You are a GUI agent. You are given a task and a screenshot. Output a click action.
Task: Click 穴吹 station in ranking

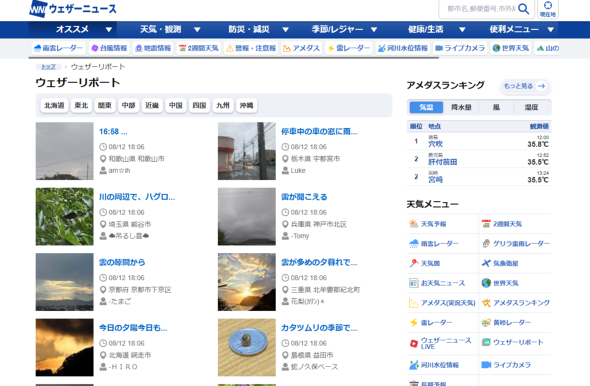pyautogui.click(x=435, y=144)
